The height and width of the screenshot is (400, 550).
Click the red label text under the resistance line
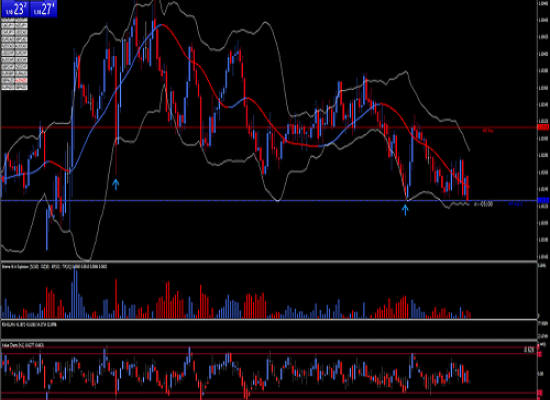488,131
